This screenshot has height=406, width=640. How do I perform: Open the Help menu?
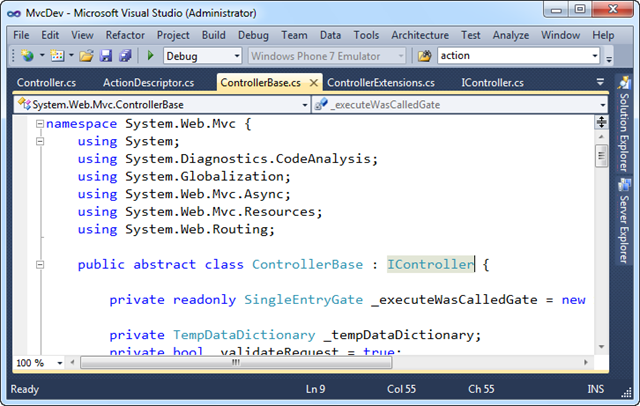[x=603, y=35]
